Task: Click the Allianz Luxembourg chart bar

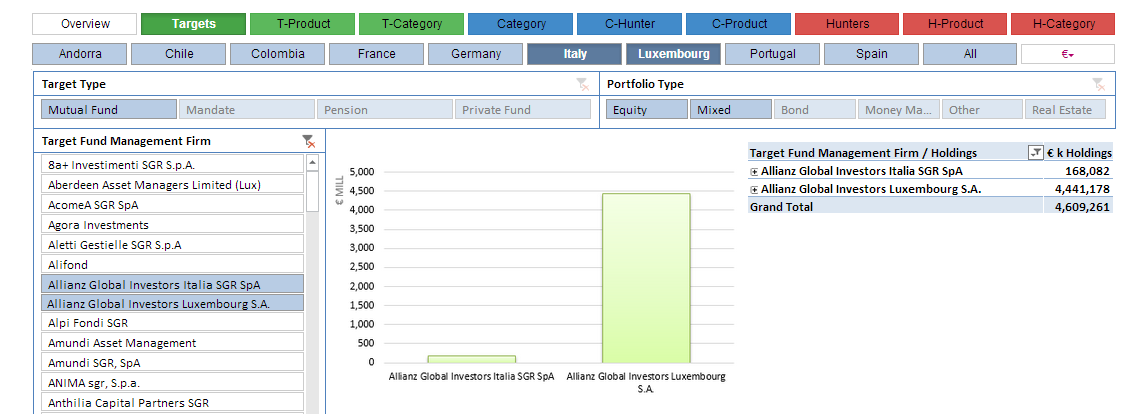Action: pos(646,278)
